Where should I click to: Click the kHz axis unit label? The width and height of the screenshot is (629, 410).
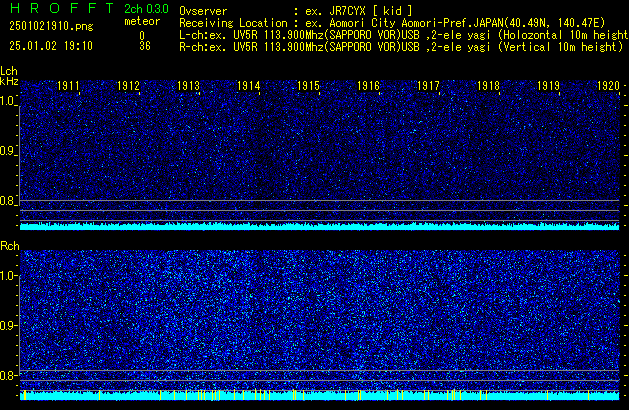coord(9,81)
